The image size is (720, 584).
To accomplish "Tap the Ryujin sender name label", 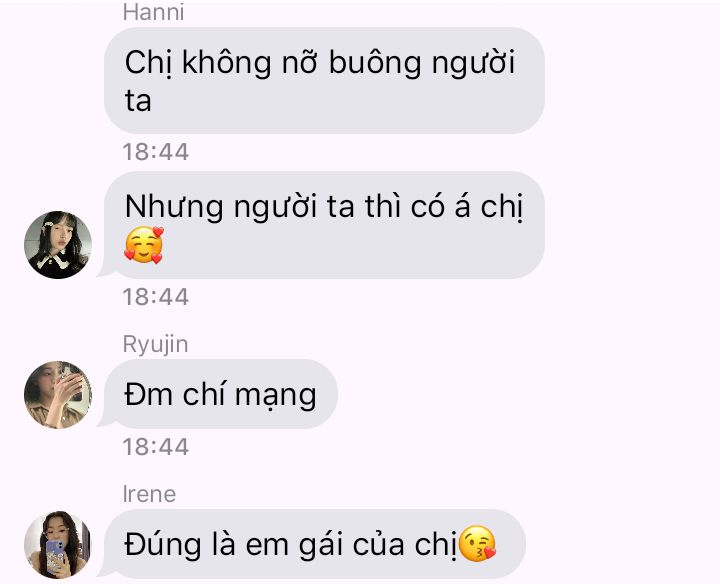I will pos(155,345).
